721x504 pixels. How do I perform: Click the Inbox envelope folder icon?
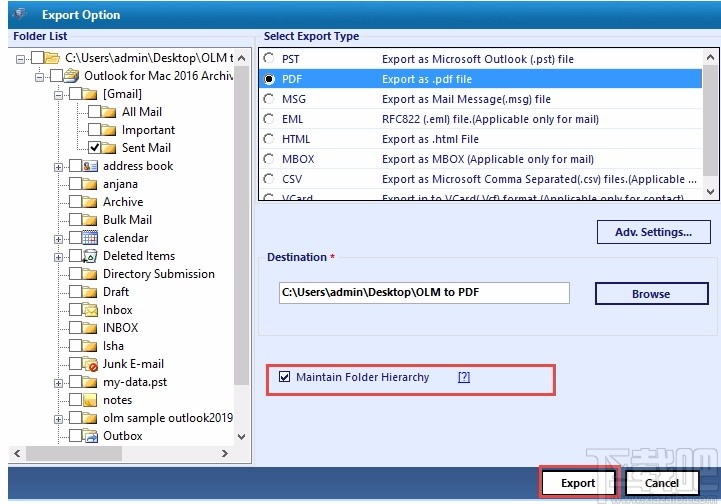pyautogui.click(x=90, y=310)
